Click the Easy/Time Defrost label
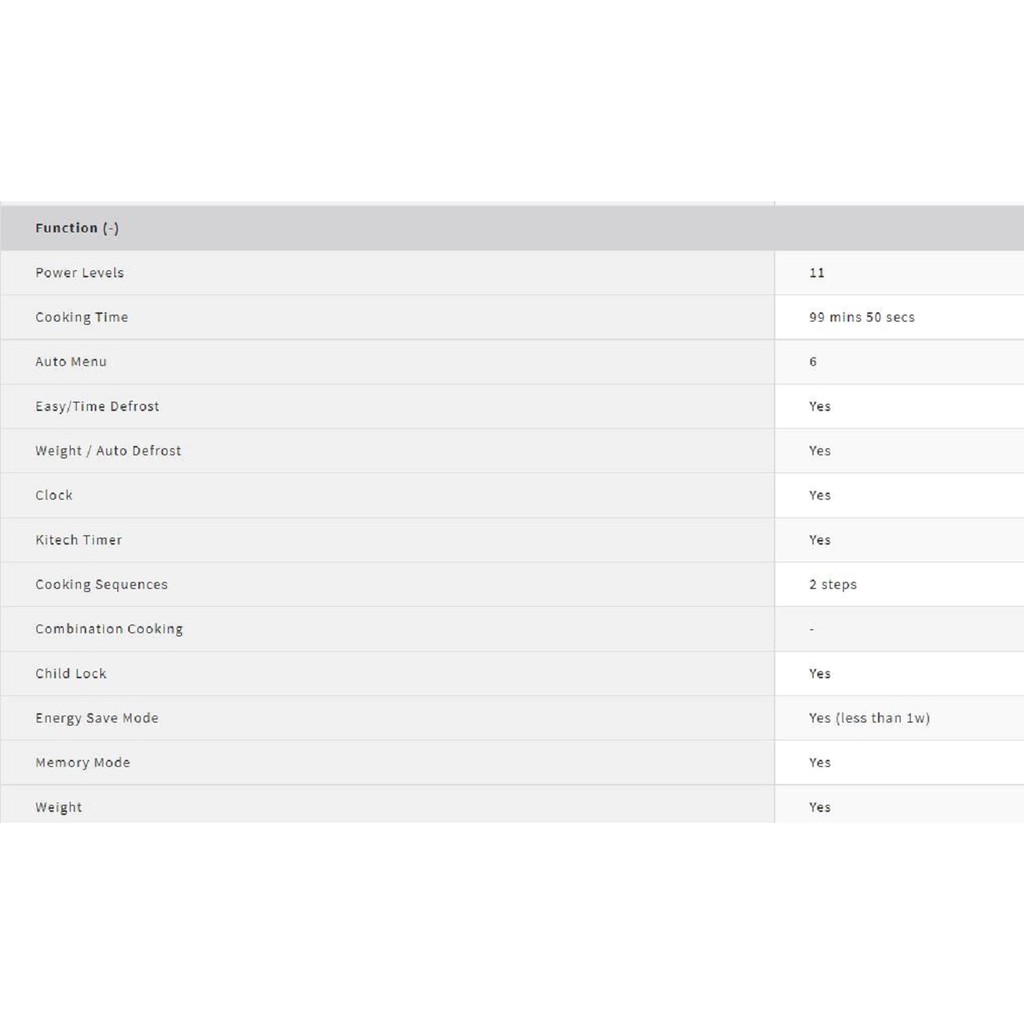Viewport: 1024px width, 1024px height. [97, 406]
